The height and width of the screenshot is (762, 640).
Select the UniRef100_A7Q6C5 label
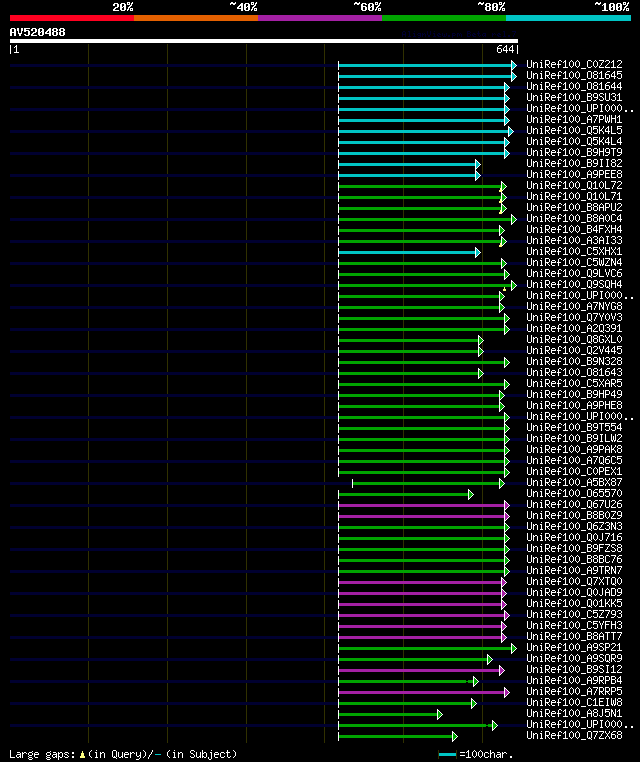(574, 460)
